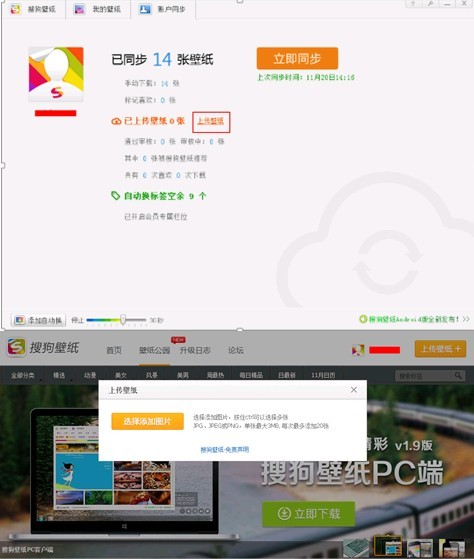Click 上传壁纸 link beside upload count
Screen dimensions: 474x559
(211, 121)
